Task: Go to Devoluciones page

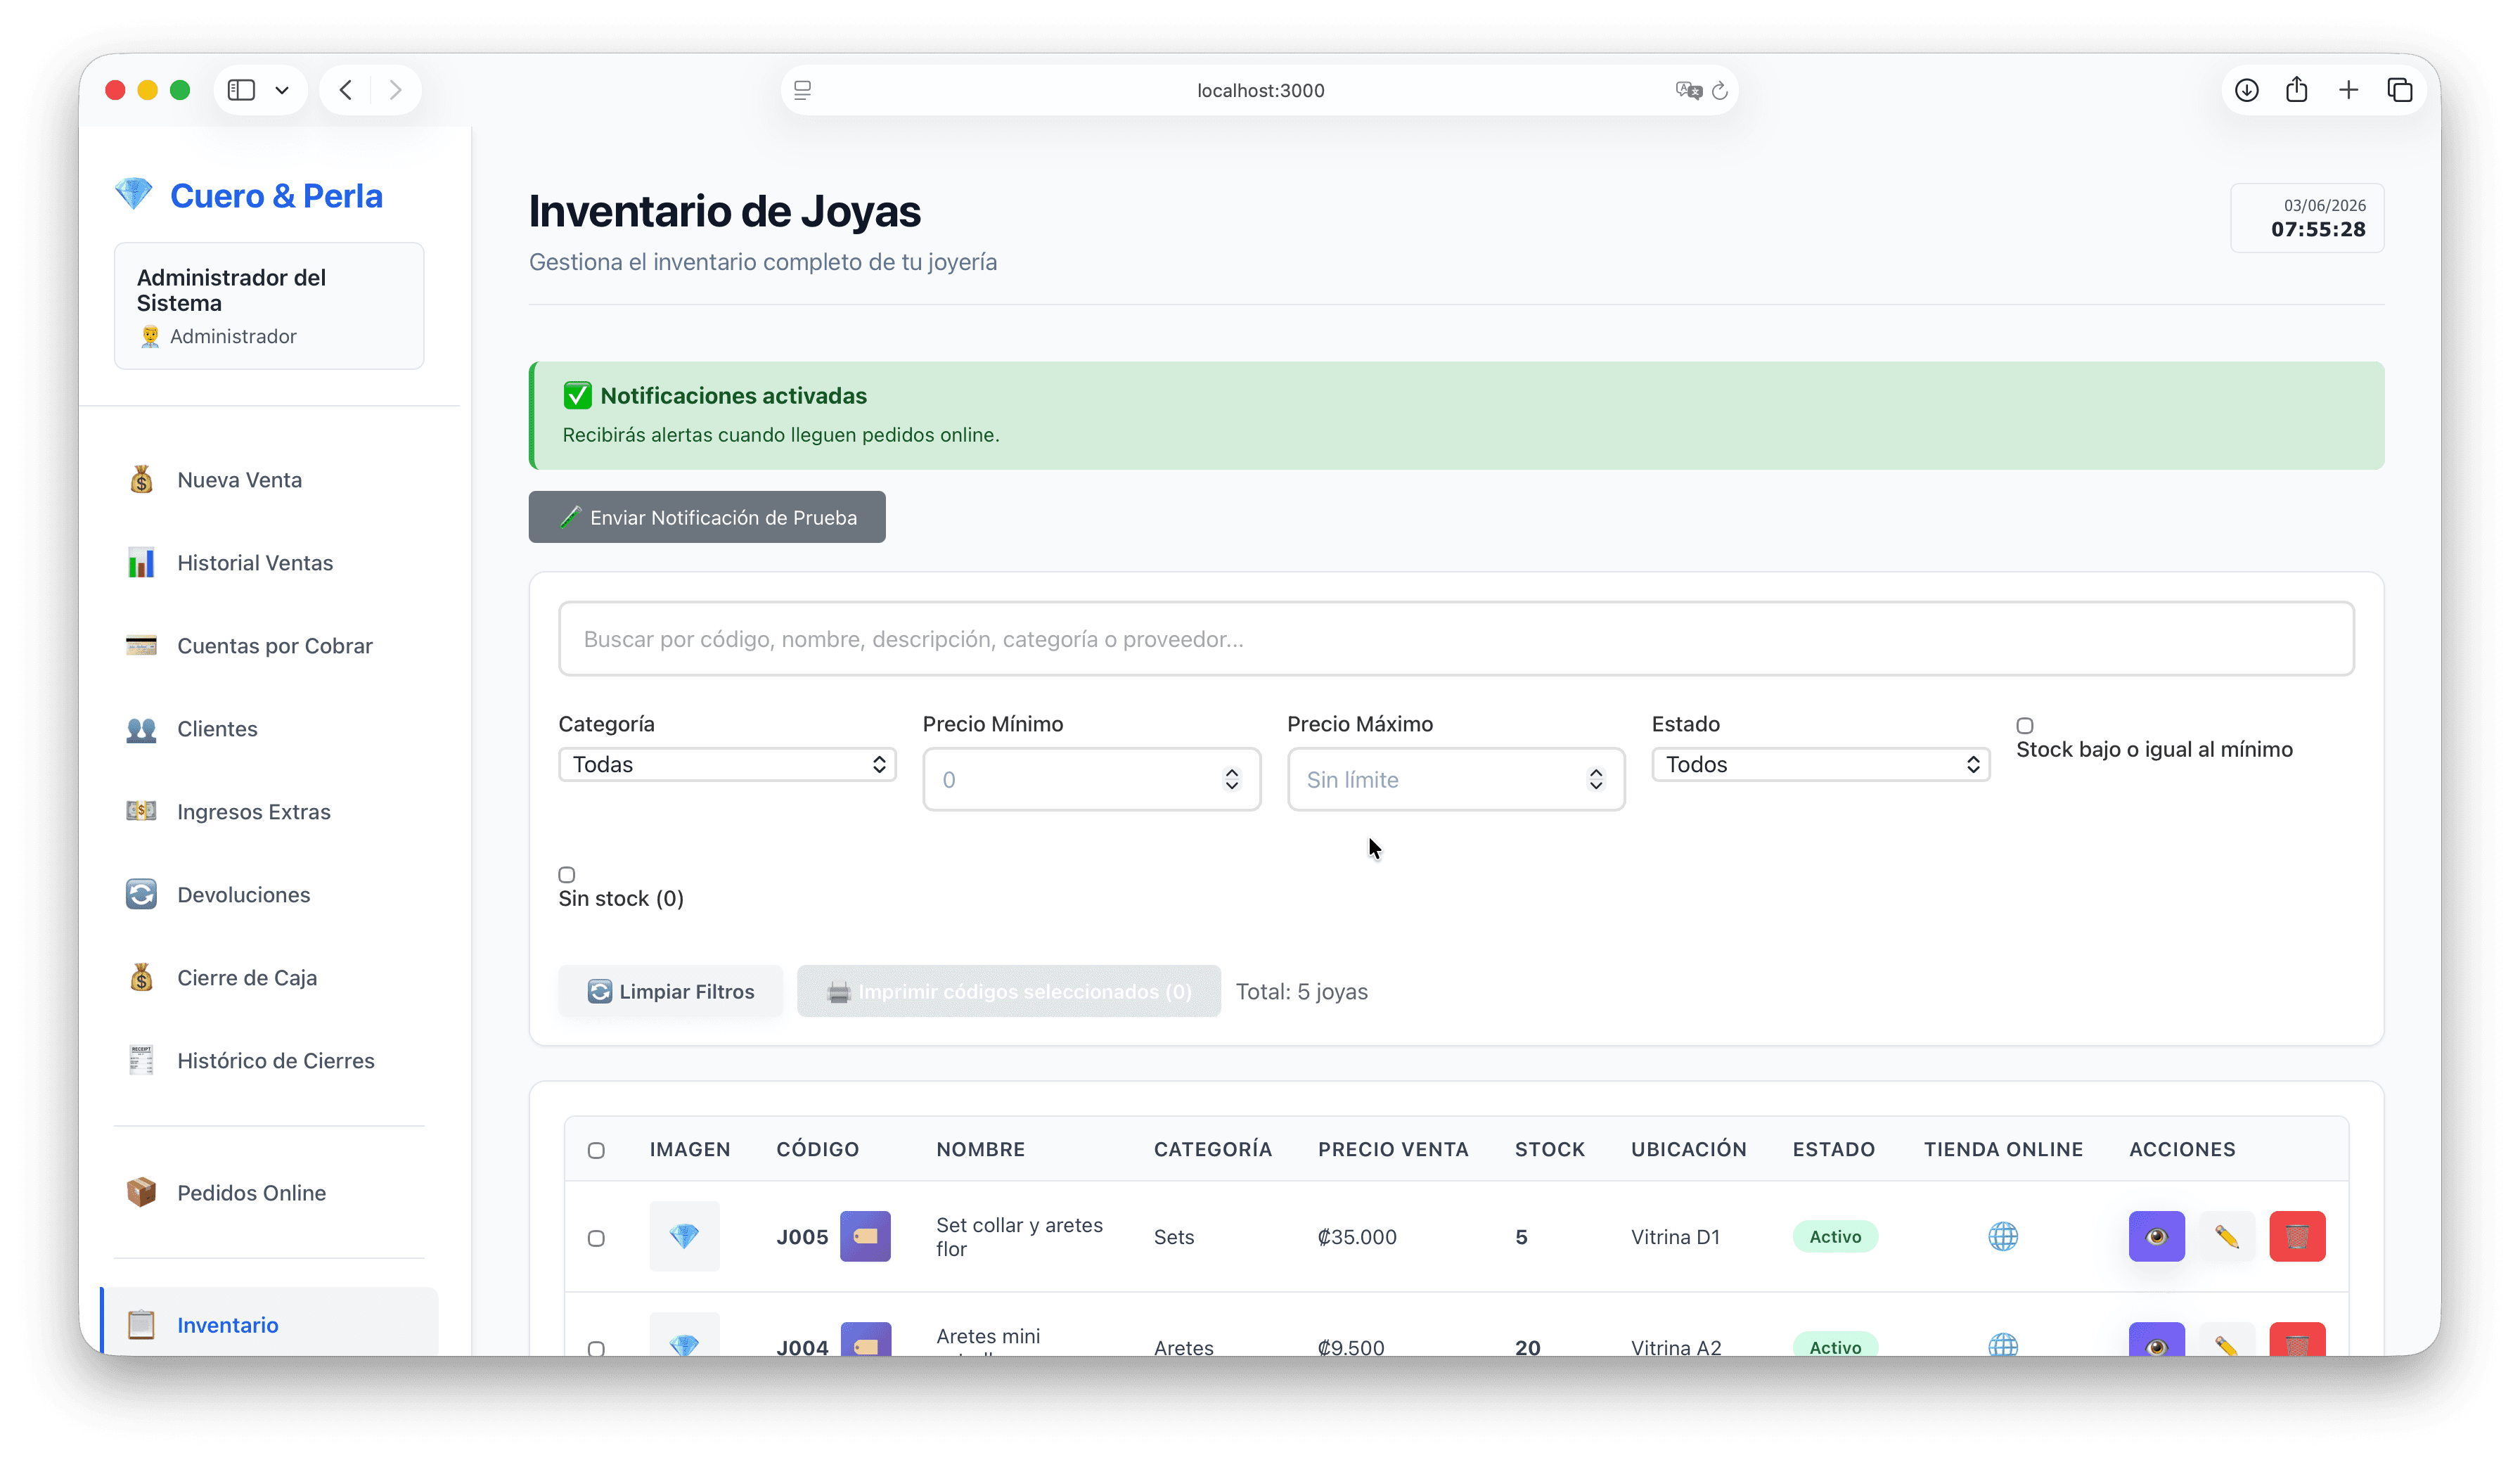Action: coord(269,895)
